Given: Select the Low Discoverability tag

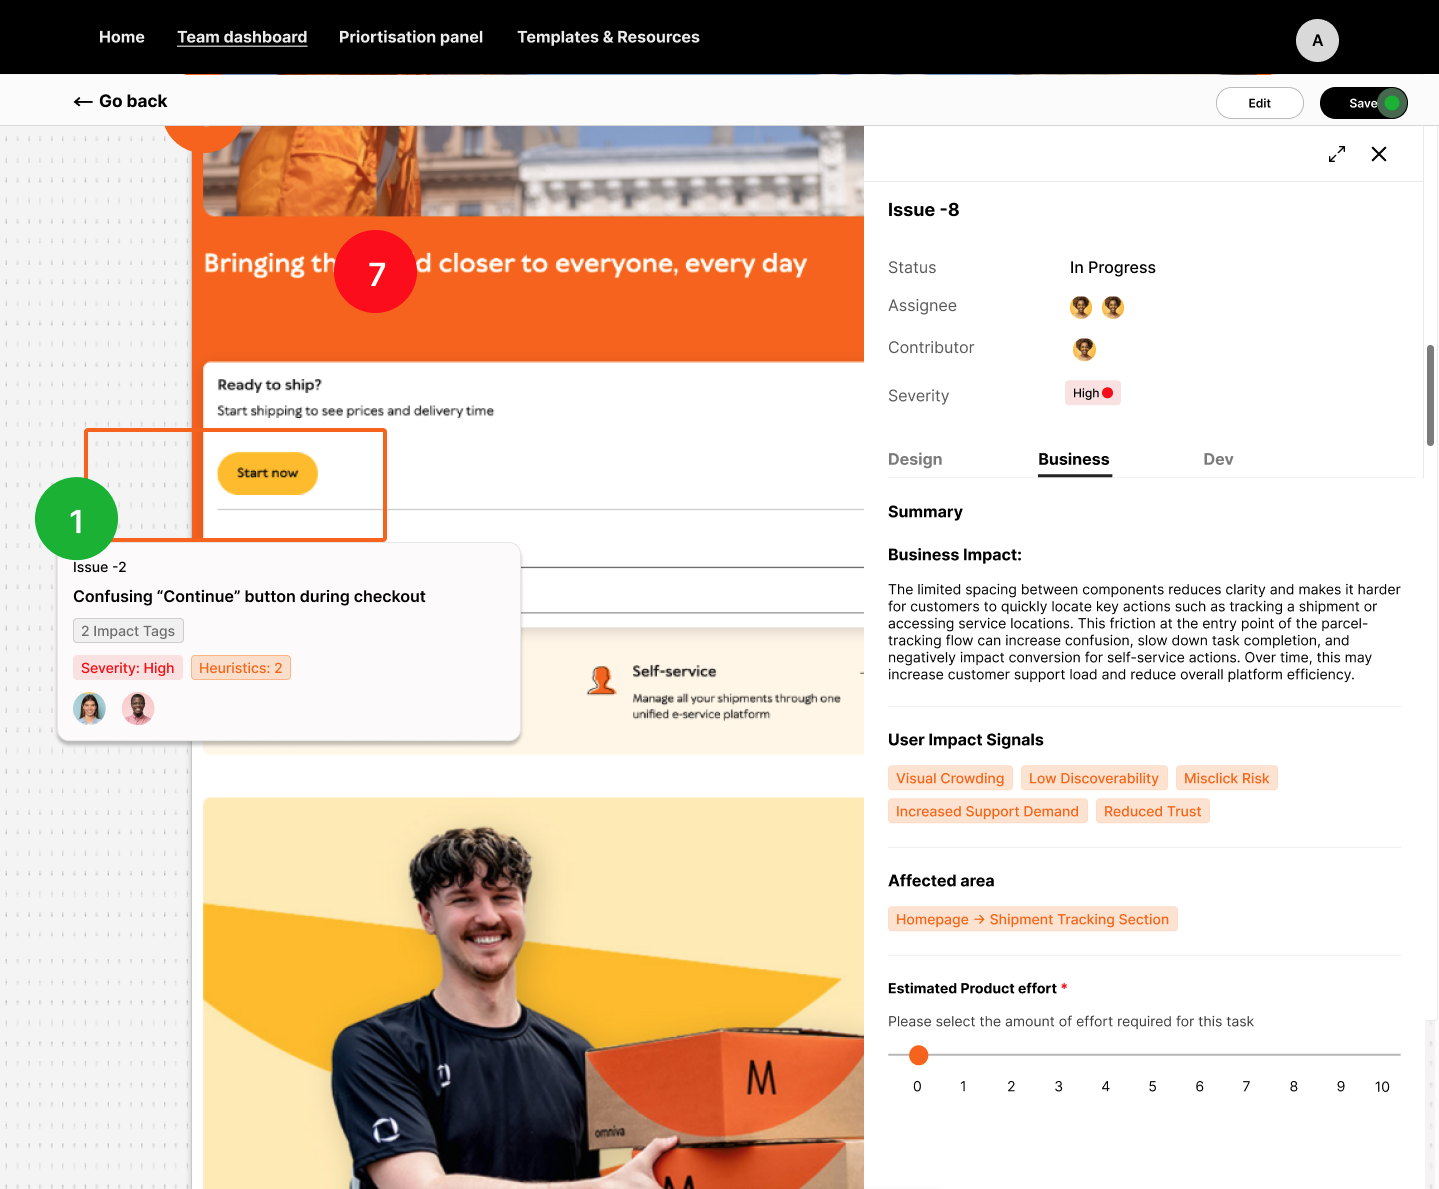Looking at the screenshot, I should point(1094,778).
